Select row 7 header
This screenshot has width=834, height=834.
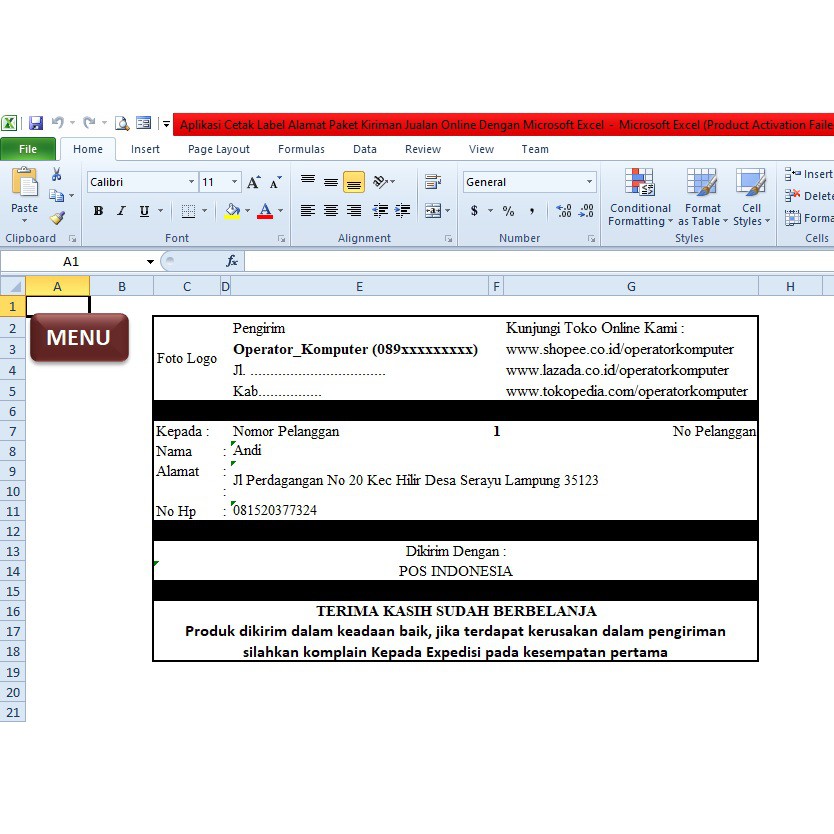coord(13,431)
